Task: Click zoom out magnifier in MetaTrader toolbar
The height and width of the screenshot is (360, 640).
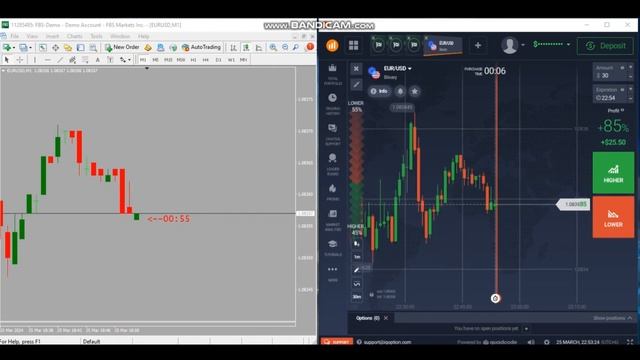Action: tap(285, 48)
